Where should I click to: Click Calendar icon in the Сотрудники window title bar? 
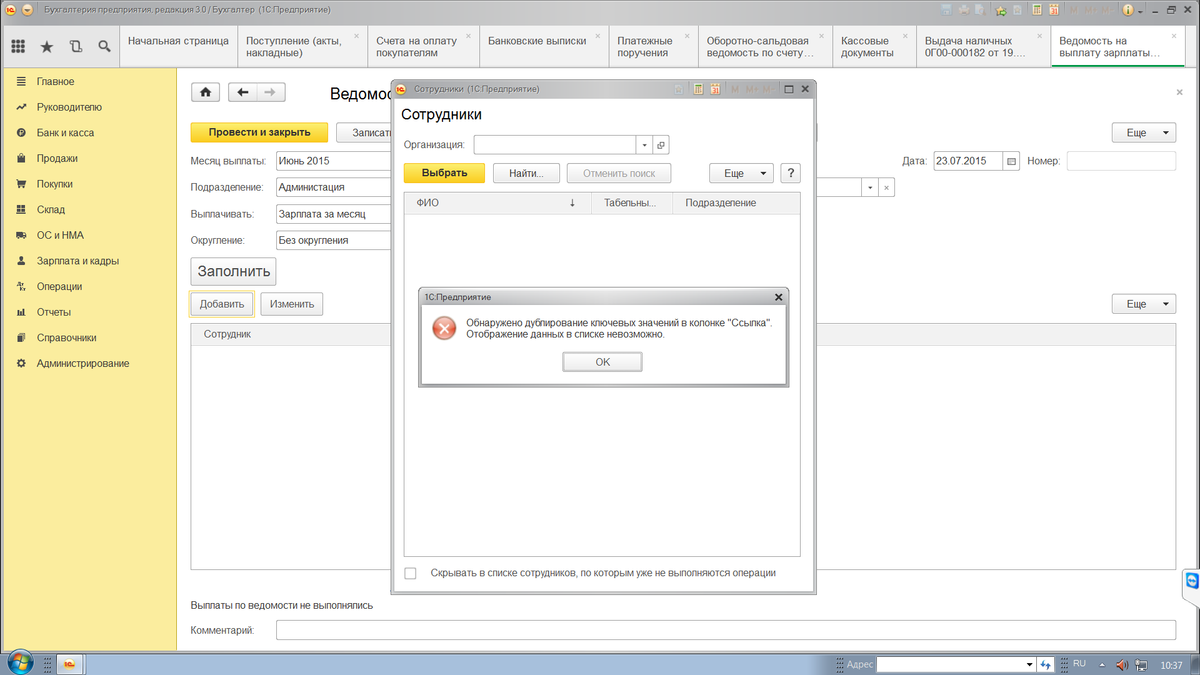(x=715, y=89)
